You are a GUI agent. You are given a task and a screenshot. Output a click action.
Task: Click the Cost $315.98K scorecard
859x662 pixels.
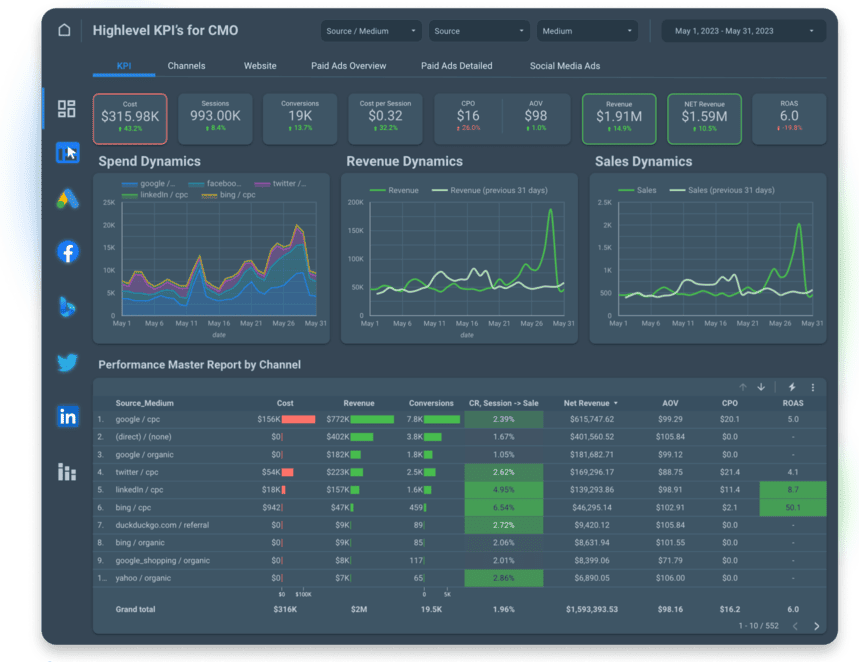coord(130,119)
